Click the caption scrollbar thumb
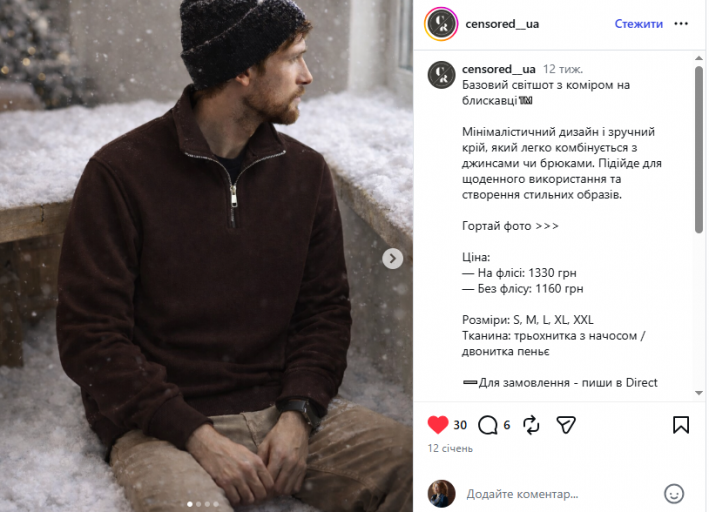Image resolution: width=709 pixels, height=512 pixels. point(699,149)
